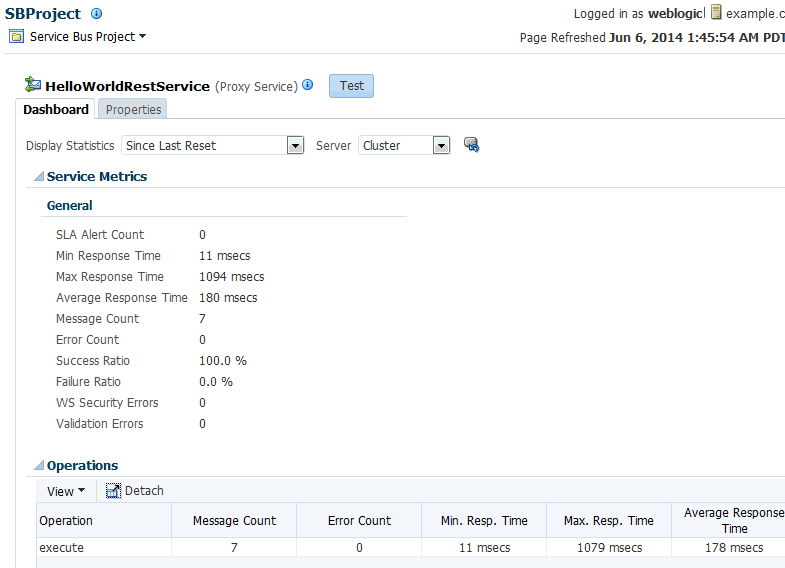Open the Server Cluster combo box

[x=404, y=146]
